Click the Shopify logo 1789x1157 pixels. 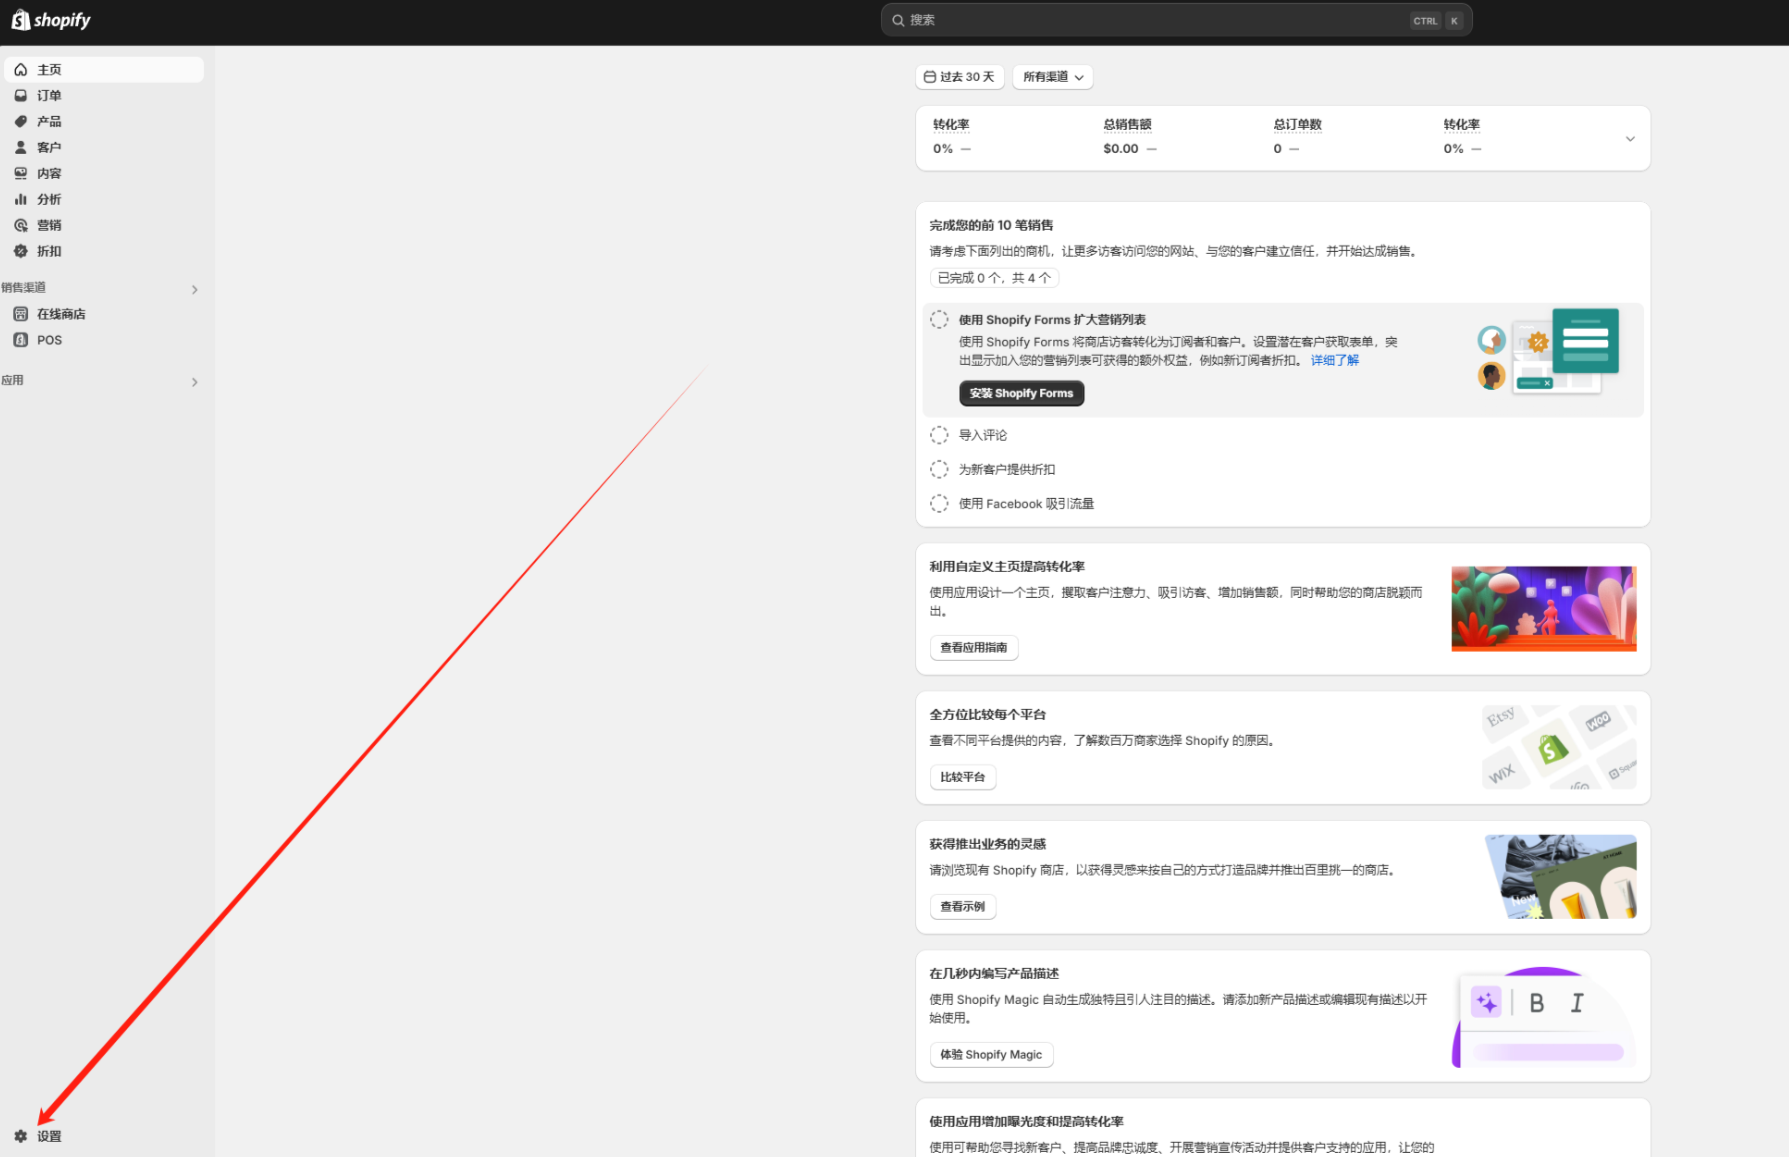(x=51, y=20)
